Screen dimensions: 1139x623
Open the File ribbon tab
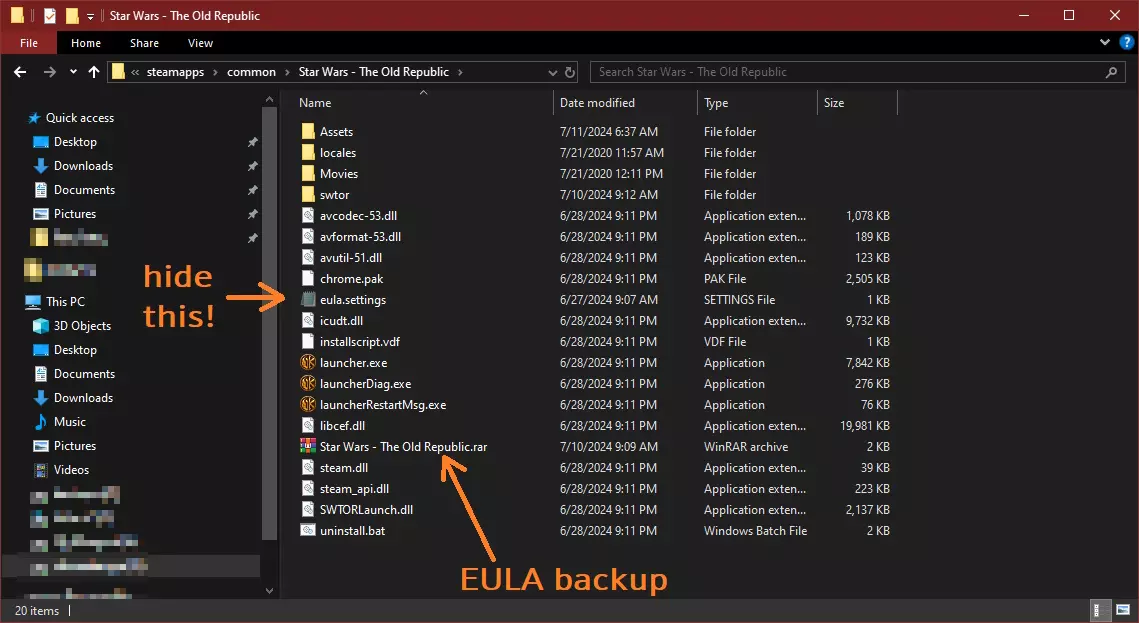tap(29, 43)
